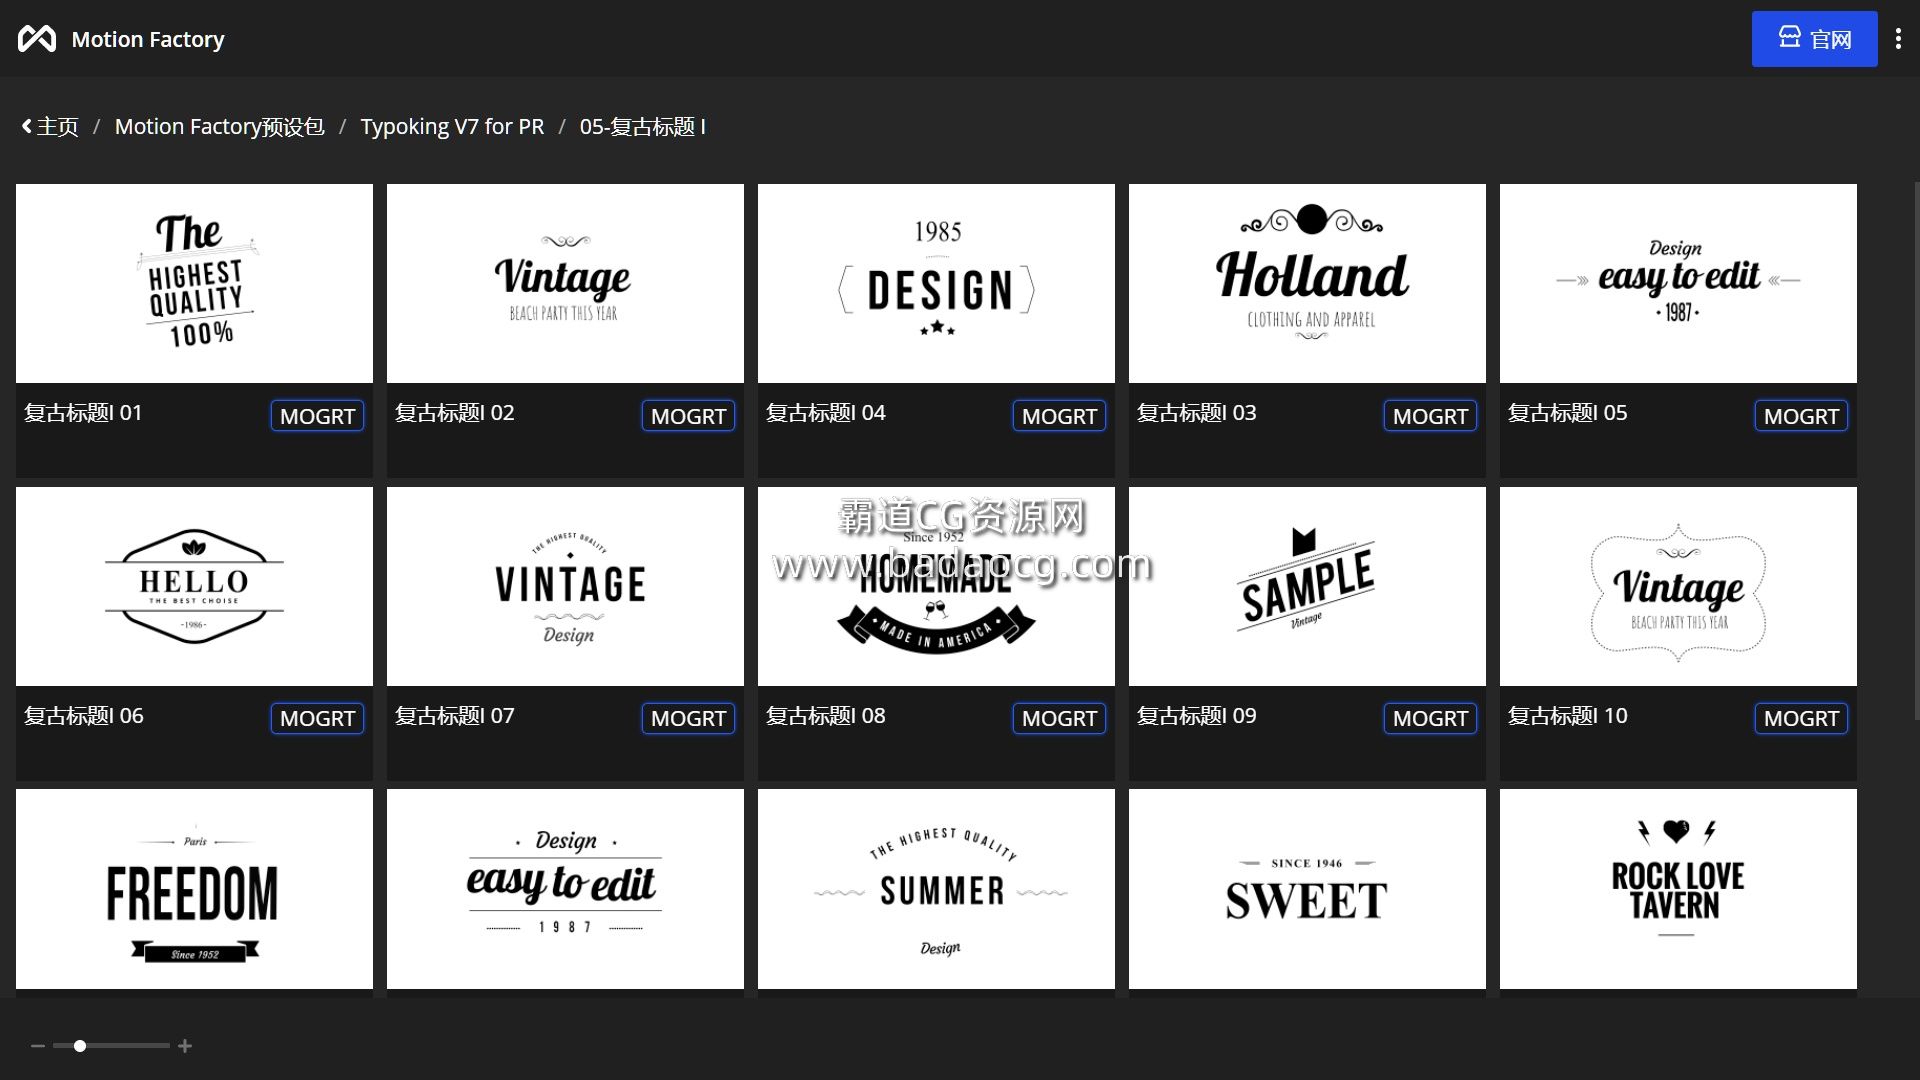Image resolution: width=1920 pixels, height=1080 pixels.
Task: Click MOGRT button for 复古标题I 02
Action: 688,416
